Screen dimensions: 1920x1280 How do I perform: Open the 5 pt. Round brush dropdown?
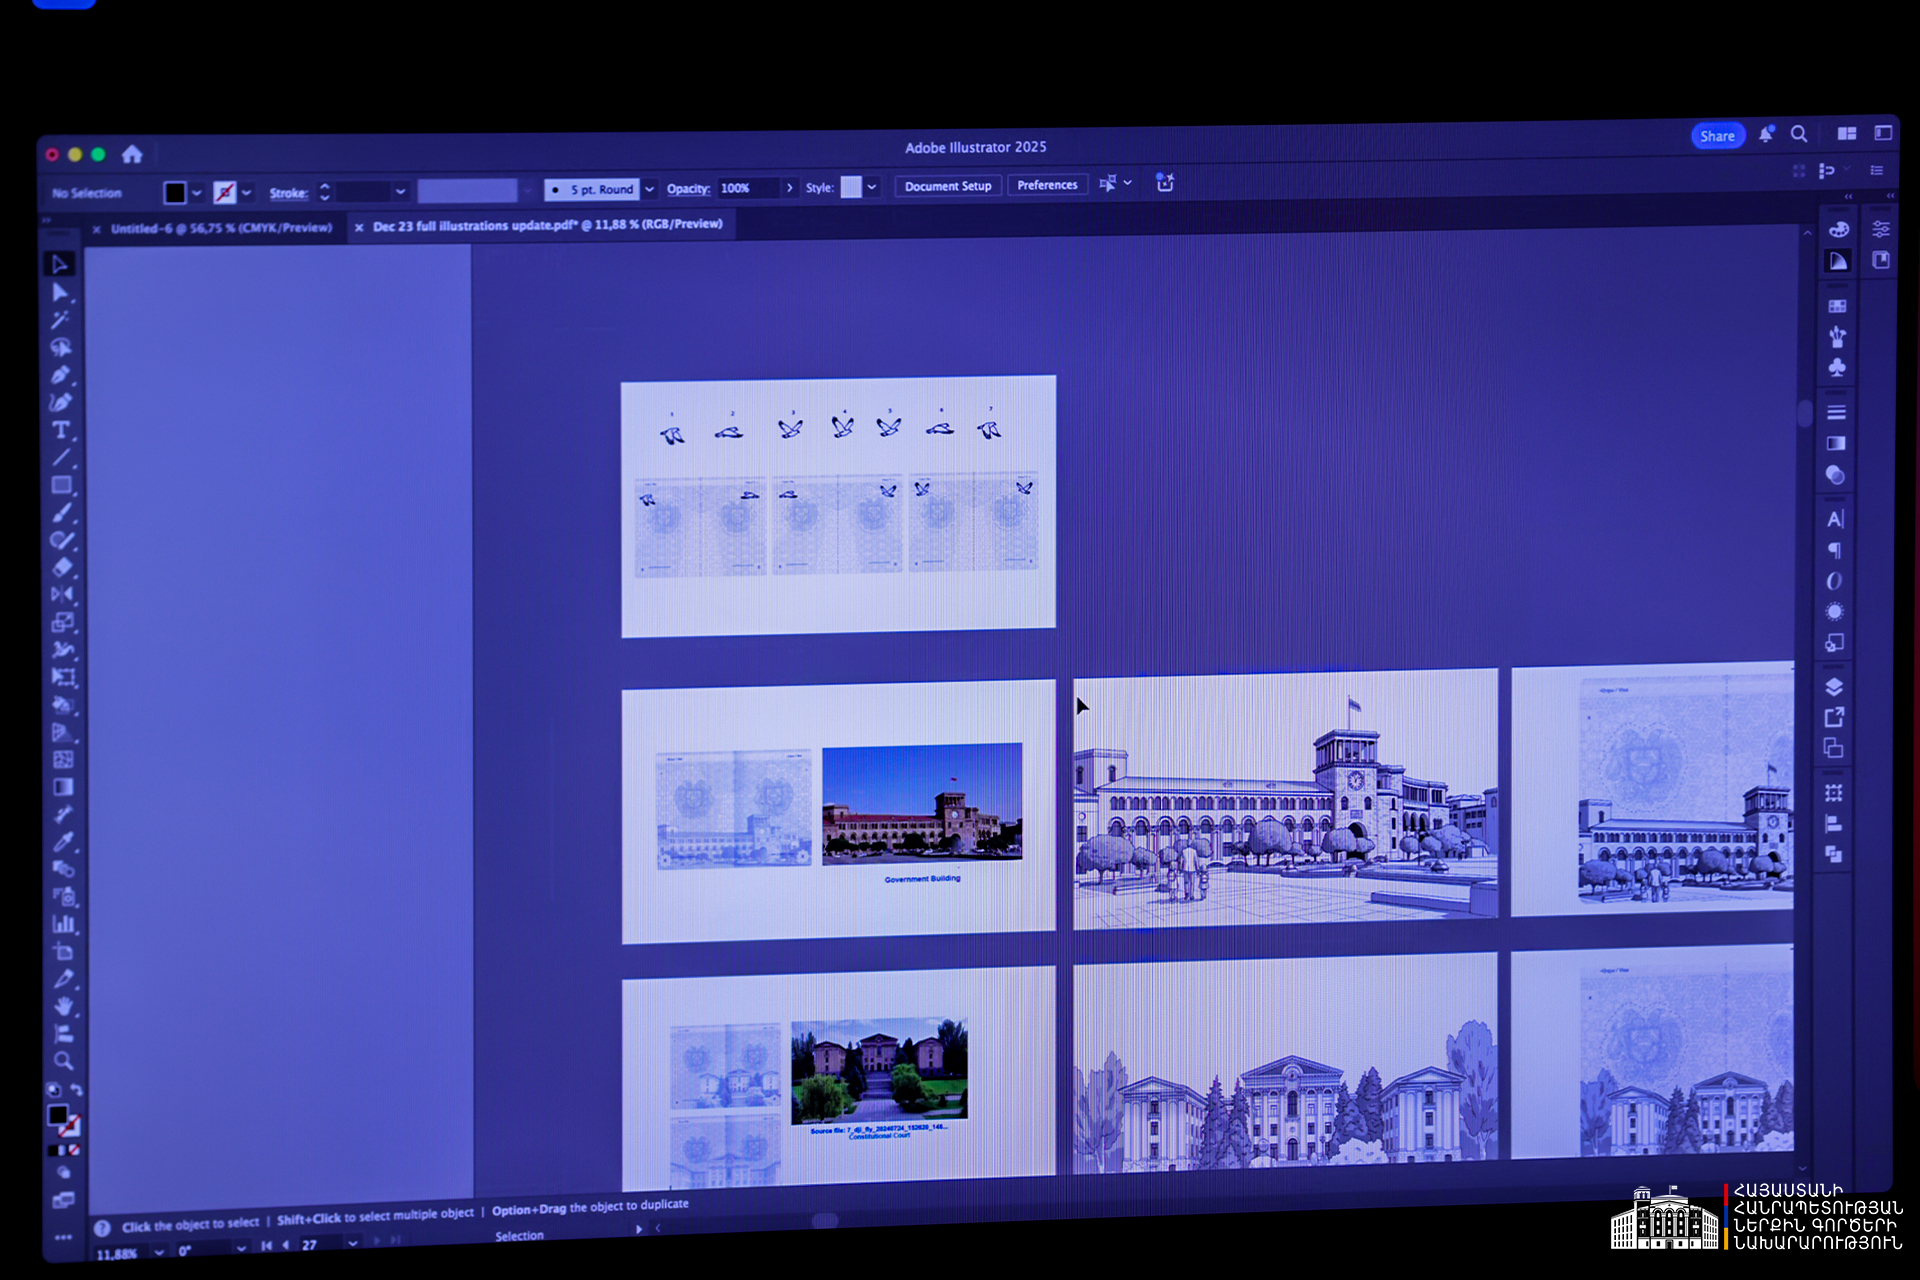tap(650, 189)
